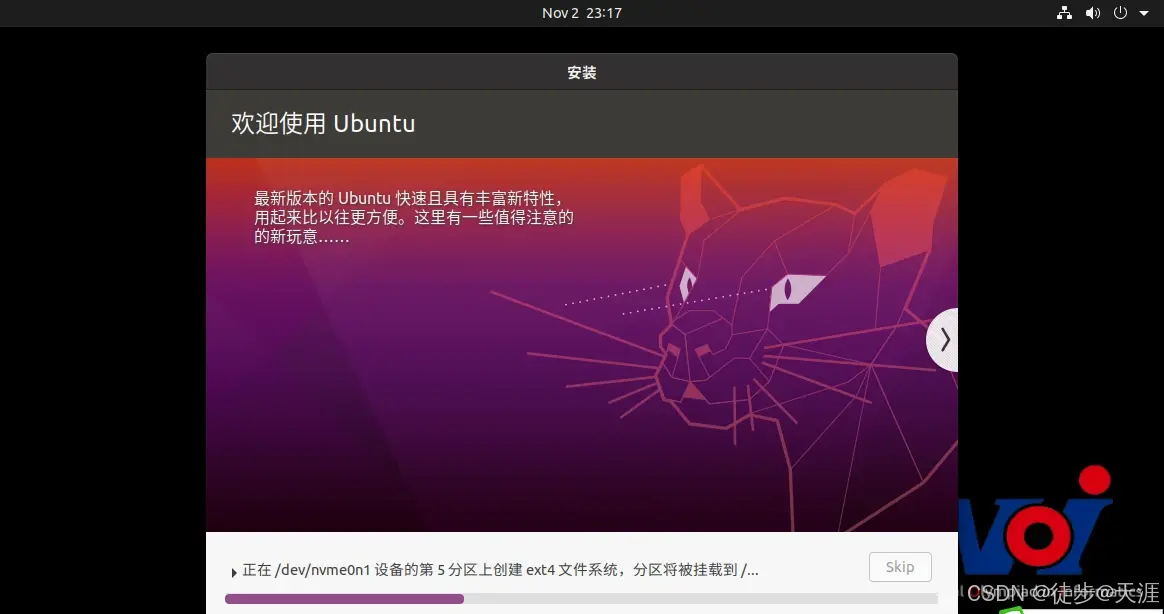This screenshot has height=614, width=1164.
Task: Expand installation details disclosure triangle
Action: pyautogui.click(x=234, y=572)
